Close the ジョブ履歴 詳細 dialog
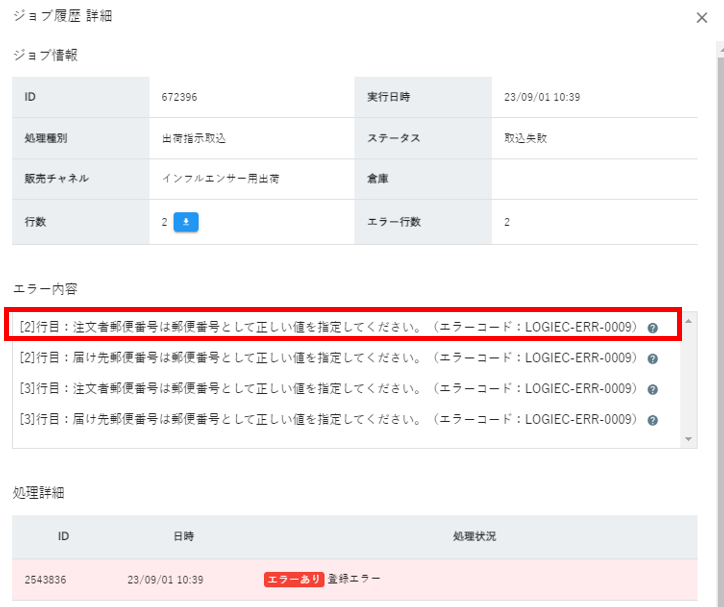 coord(702,18)
